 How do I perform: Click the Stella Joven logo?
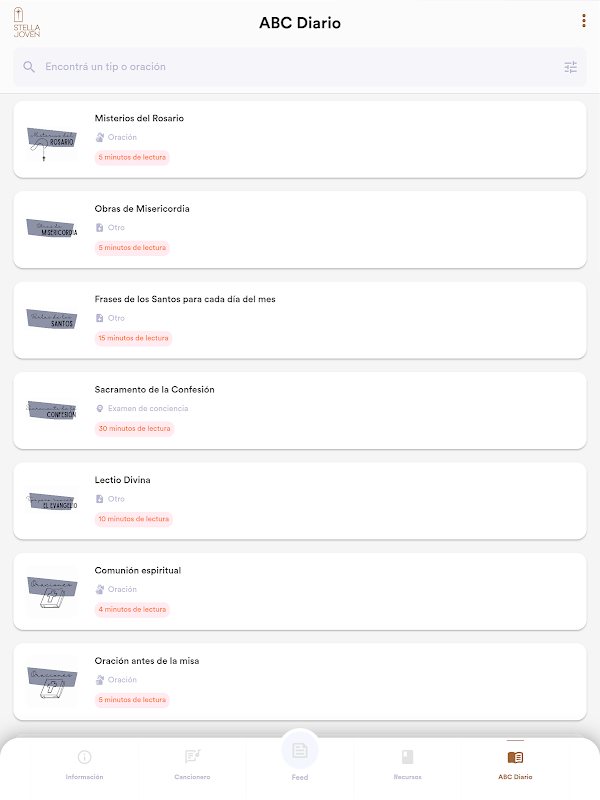point(27,22)
